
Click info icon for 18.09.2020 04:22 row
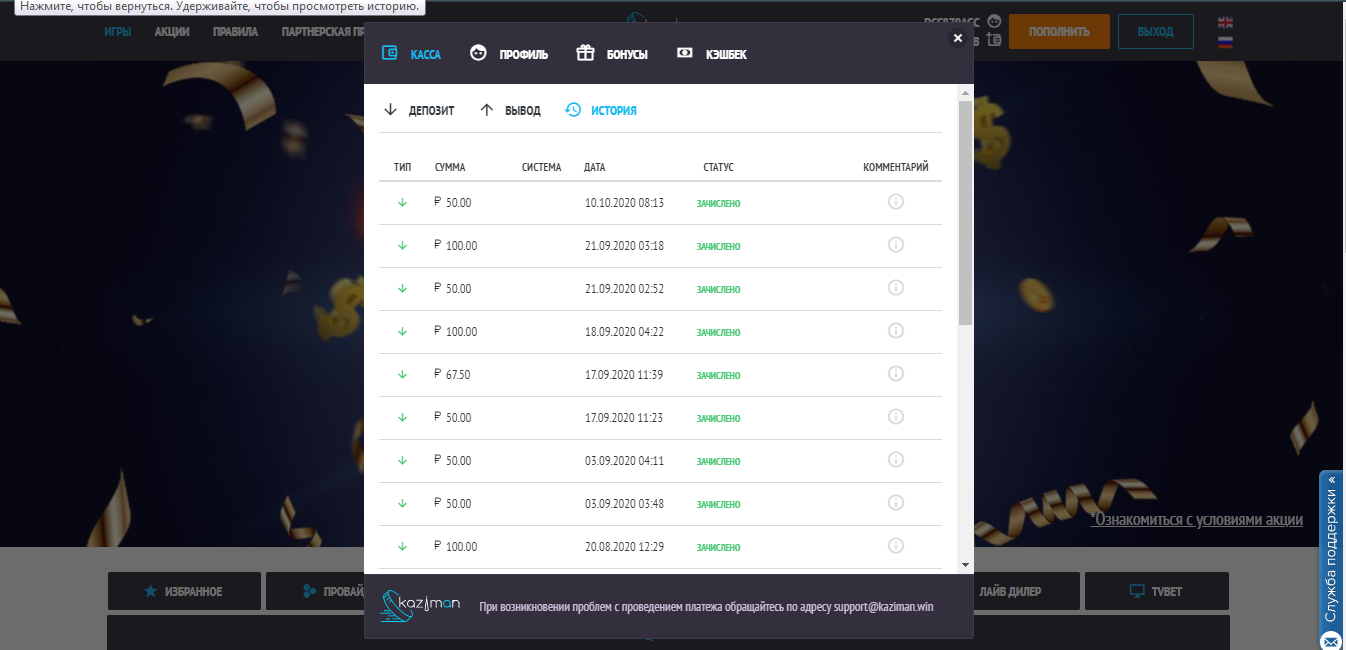896,331
